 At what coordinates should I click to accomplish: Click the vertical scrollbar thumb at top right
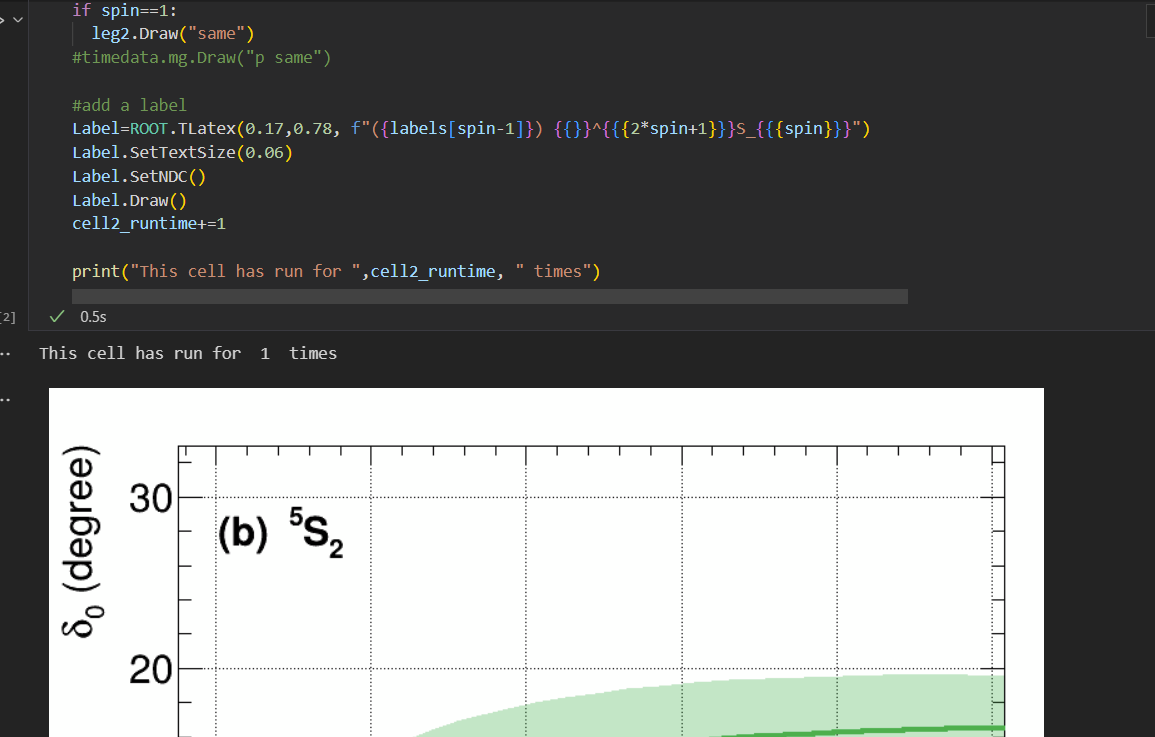(1150, 19)
